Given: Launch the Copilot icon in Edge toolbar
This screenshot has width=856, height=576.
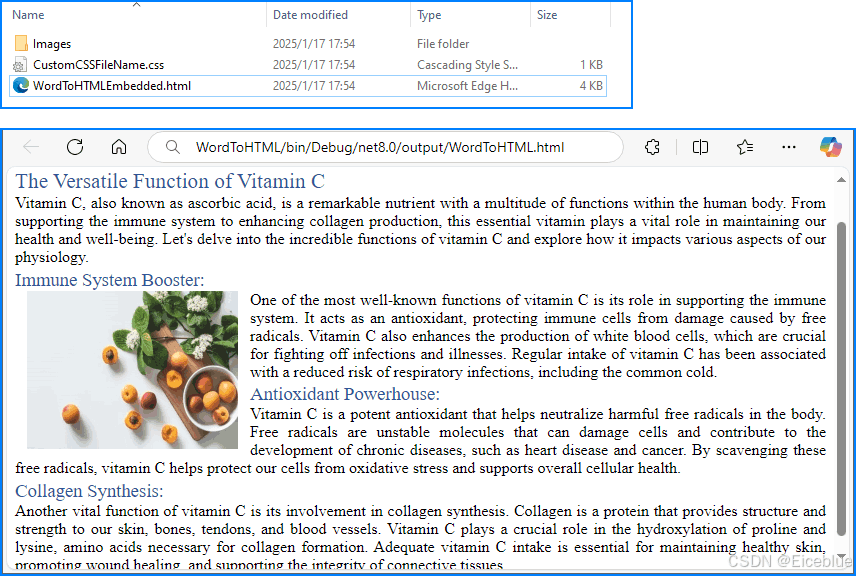Looking at the screenshot, I should 831,147.
